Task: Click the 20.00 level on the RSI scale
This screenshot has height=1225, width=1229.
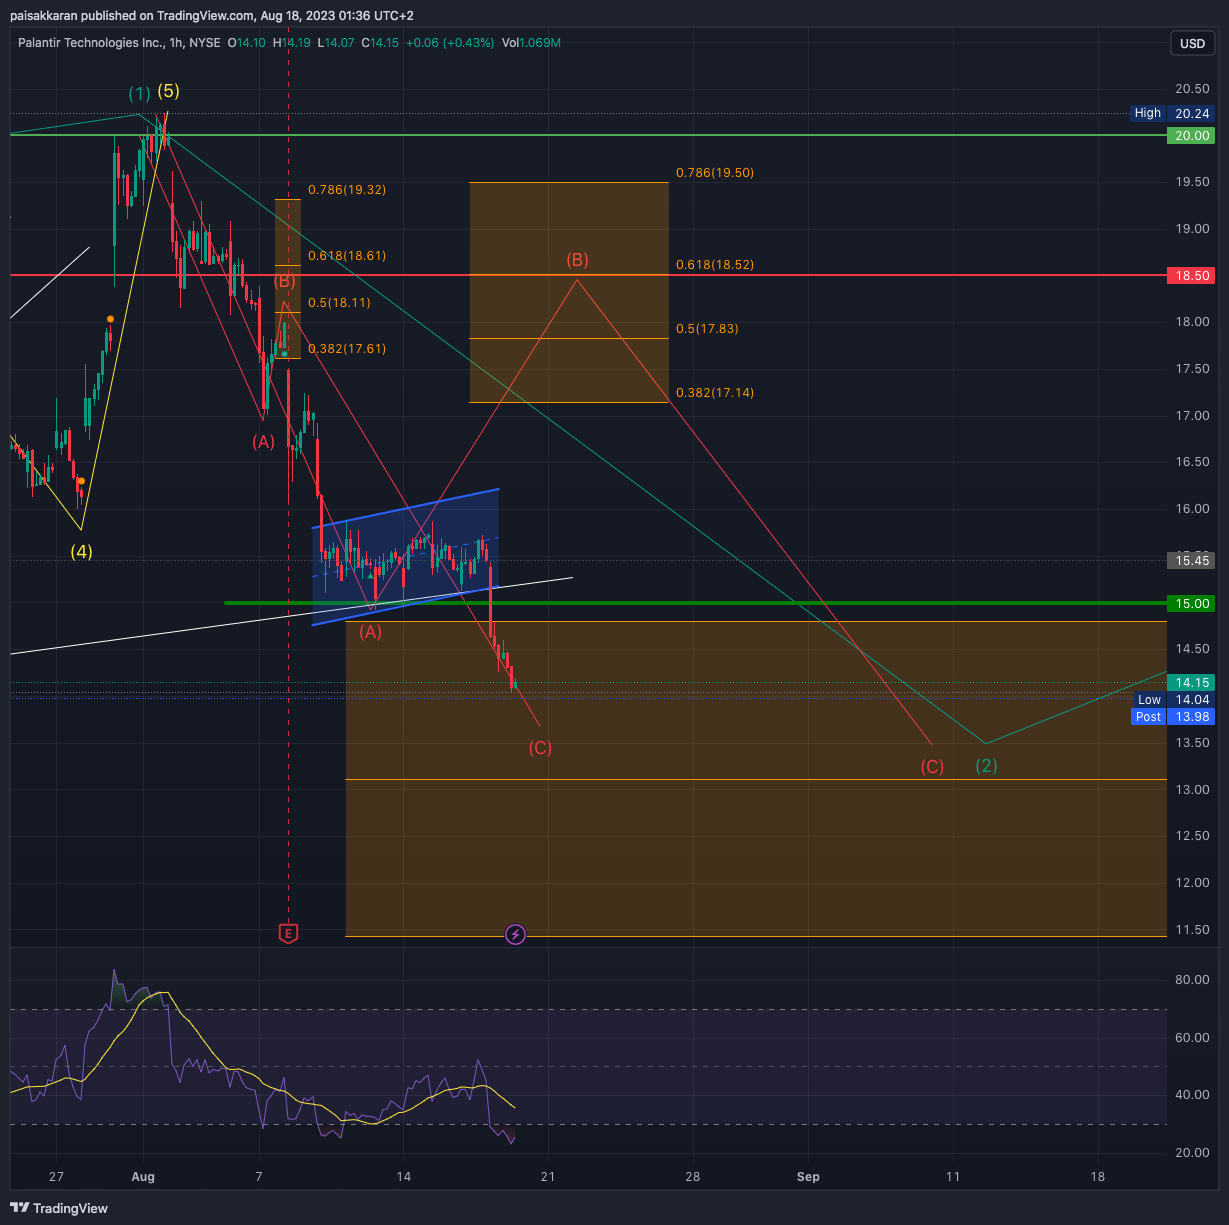Action: [1191, 1153]
